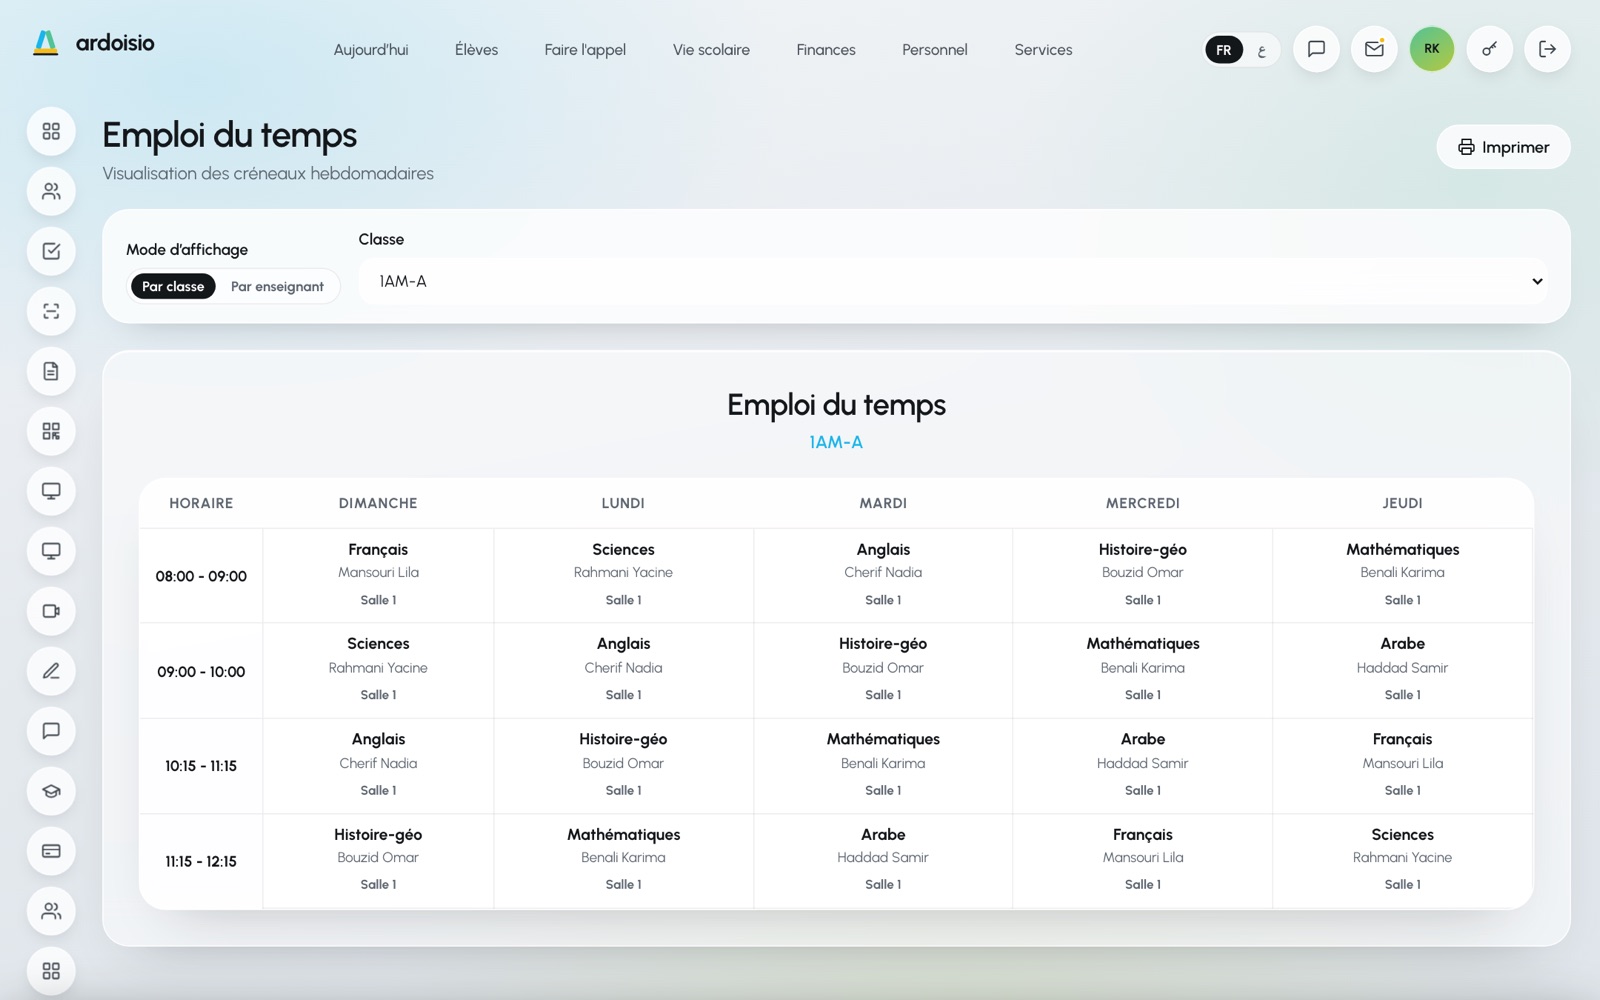1600x1000 pixels.
Task: Go to Aujourd'hui in top navigation
Action: [371, 50]
